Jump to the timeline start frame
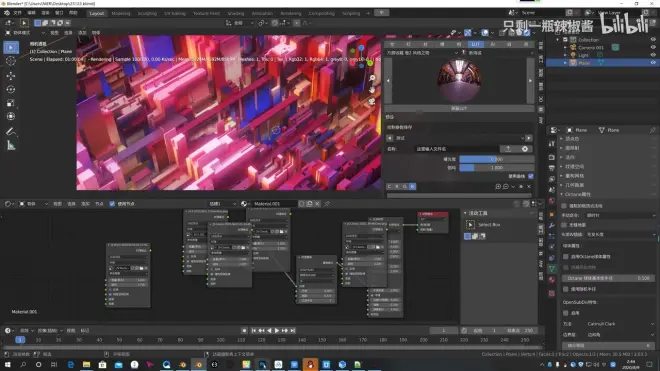 click(x=253, y=331)
